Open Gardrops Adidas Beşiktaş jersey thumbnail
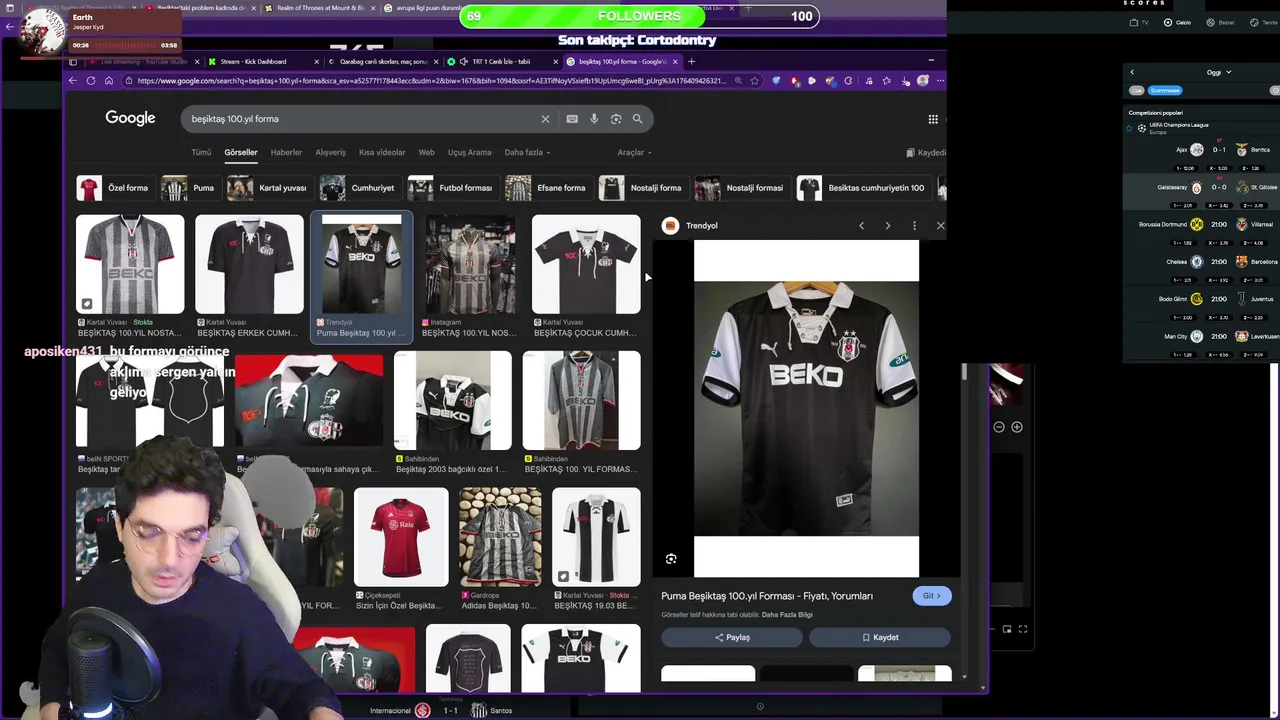This screenshot has width=1280, height=720. (500, 537)
